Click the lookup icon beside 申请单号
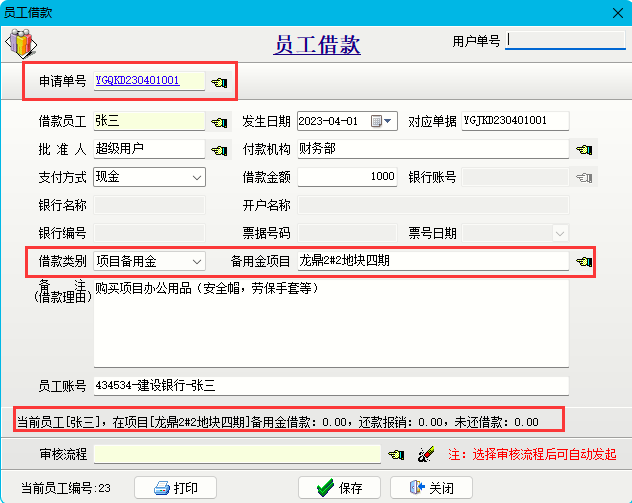 pos(219,81)
